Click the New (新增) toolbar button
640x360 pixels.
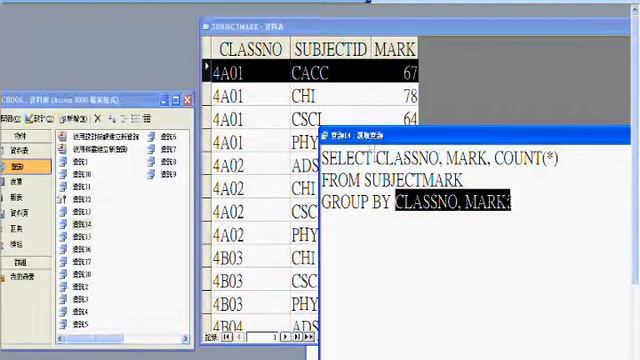[x=73, y=119]
